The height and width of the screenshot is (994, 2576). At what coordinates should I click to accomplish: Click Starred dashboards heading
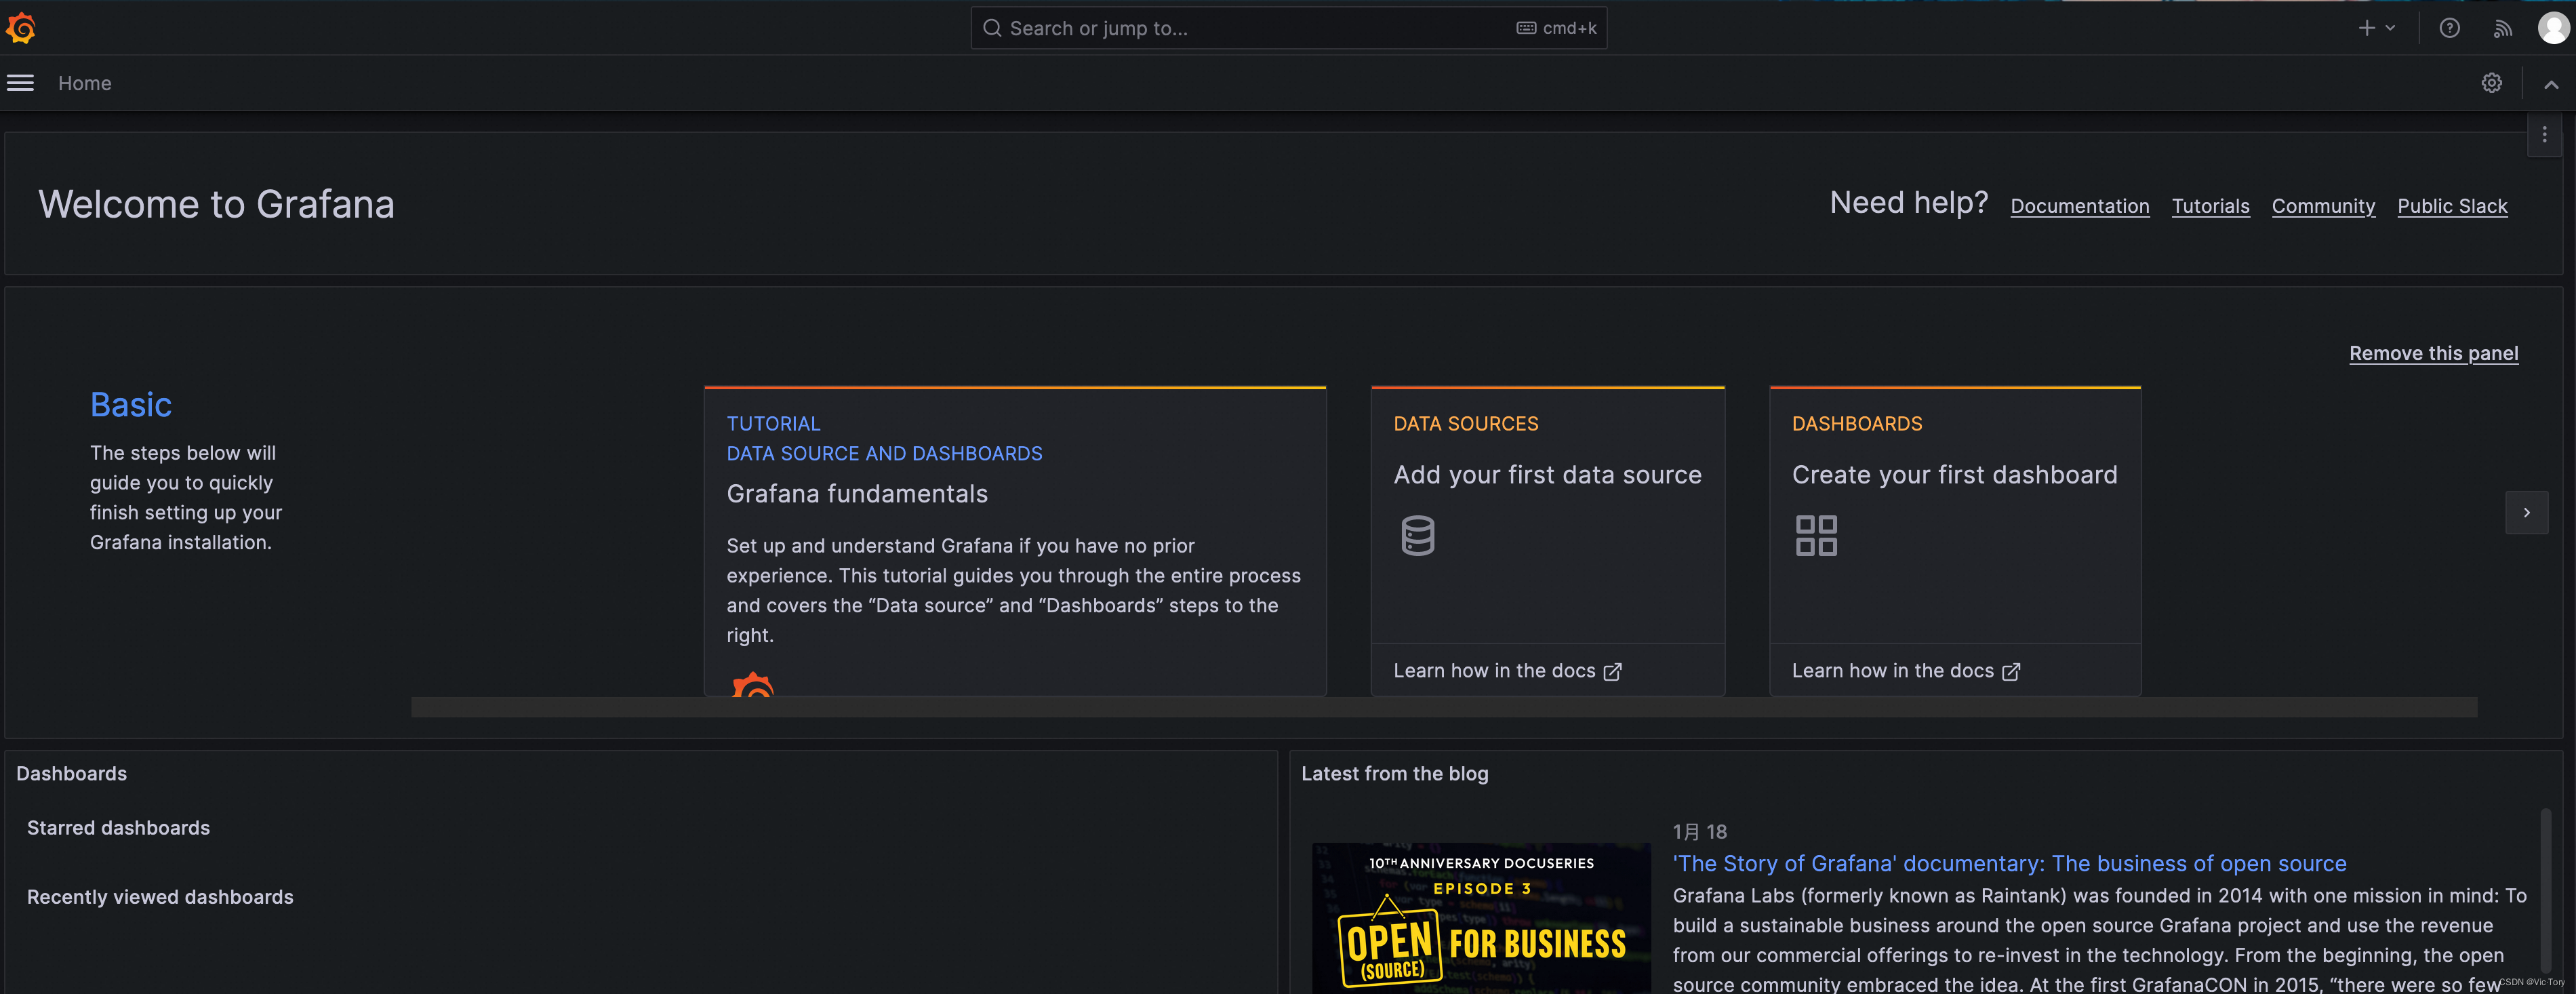(x=118, y=828)
